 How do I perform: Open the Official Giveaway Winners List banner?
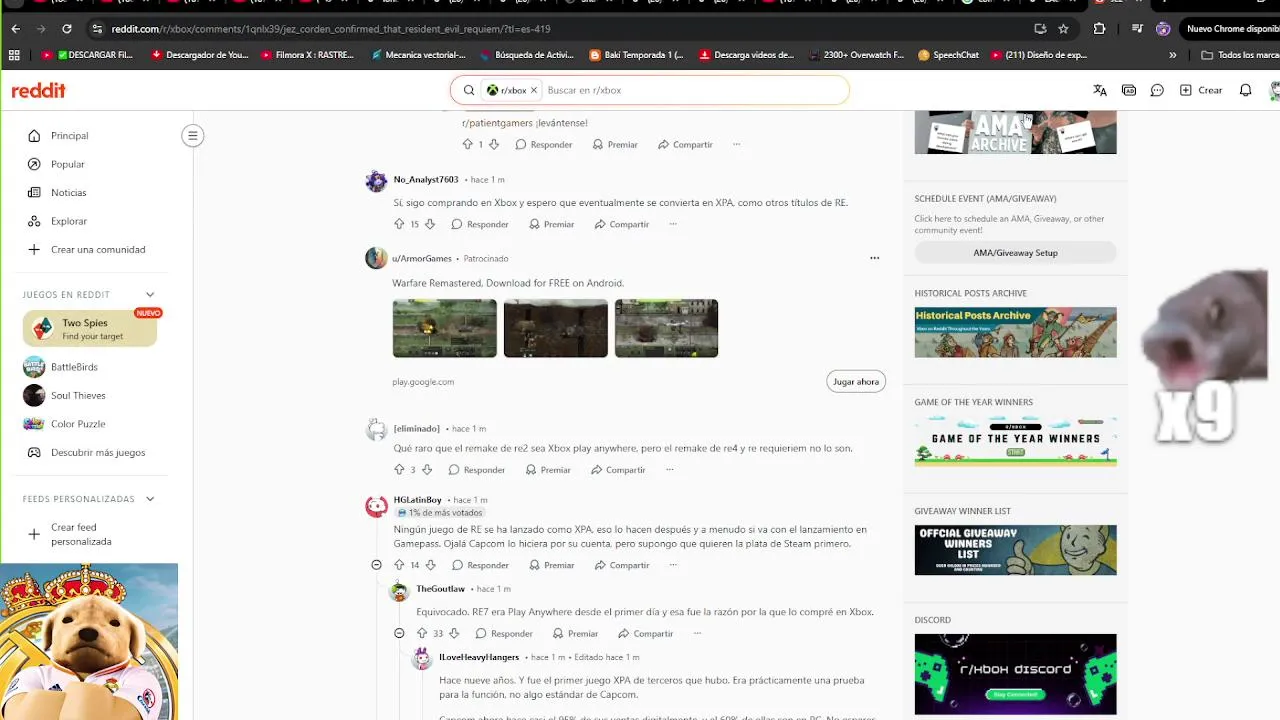(1015, 550)
